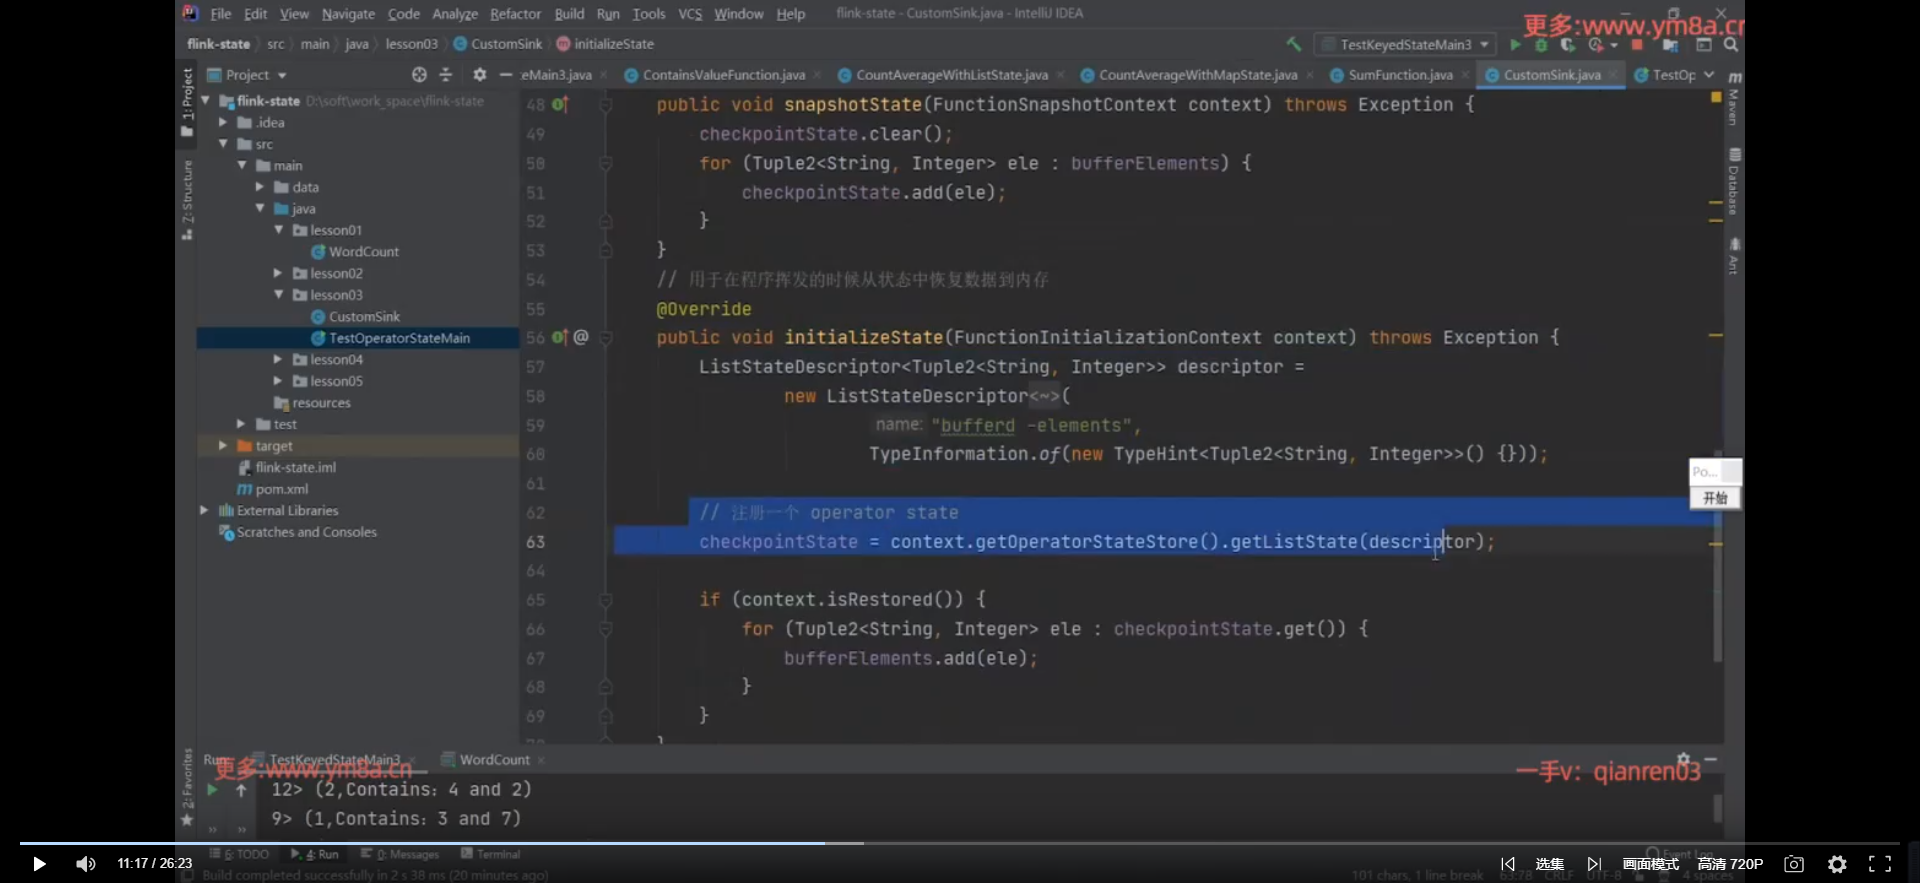Click the override gutter icon on line 48
1920x883 pixels.
560,104
